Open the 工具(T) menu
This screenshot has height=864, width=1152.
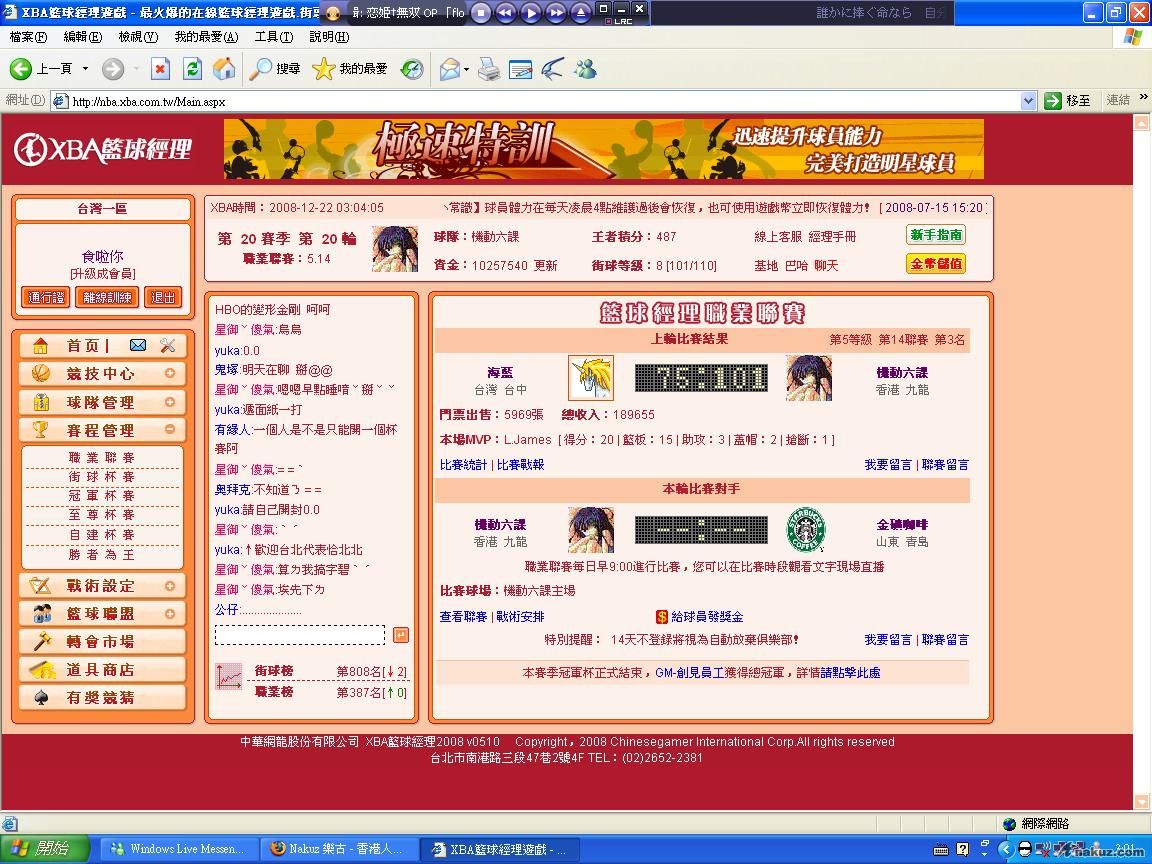coord(273,37)
